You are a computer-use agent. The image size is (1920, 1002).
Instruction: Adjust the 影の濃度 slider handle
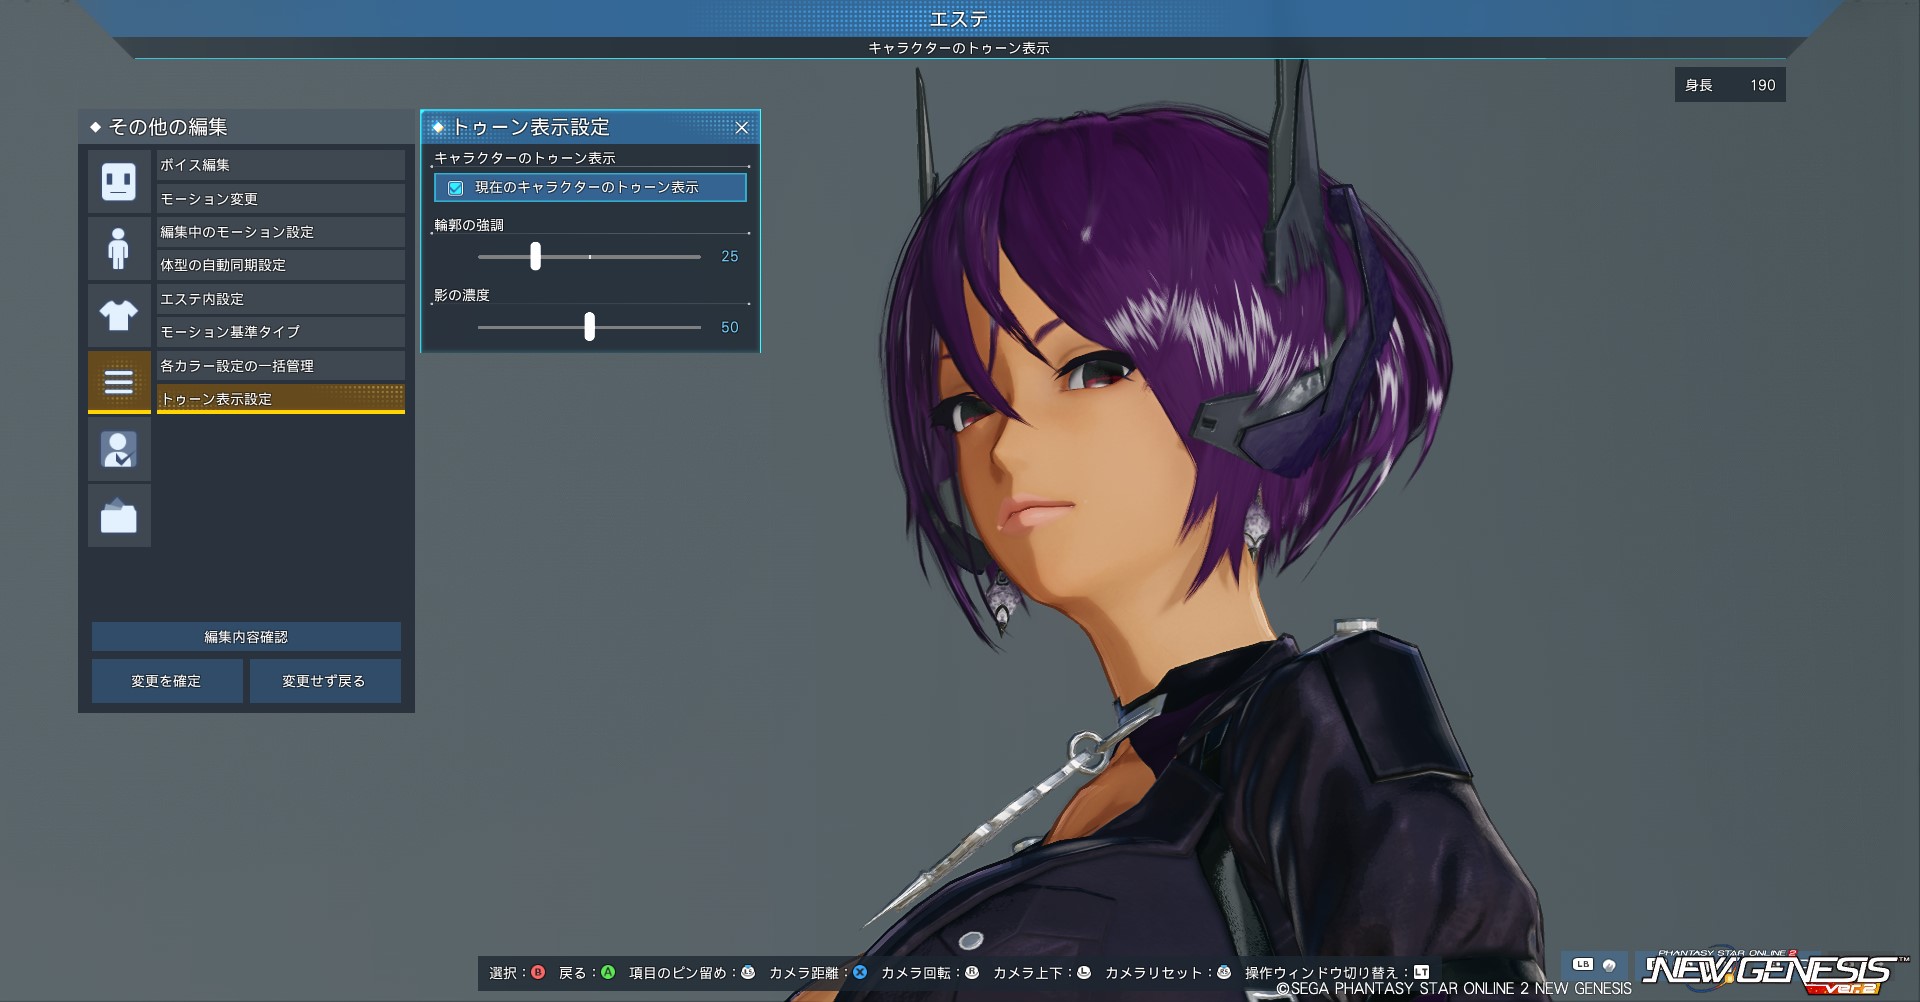point(589,326)
